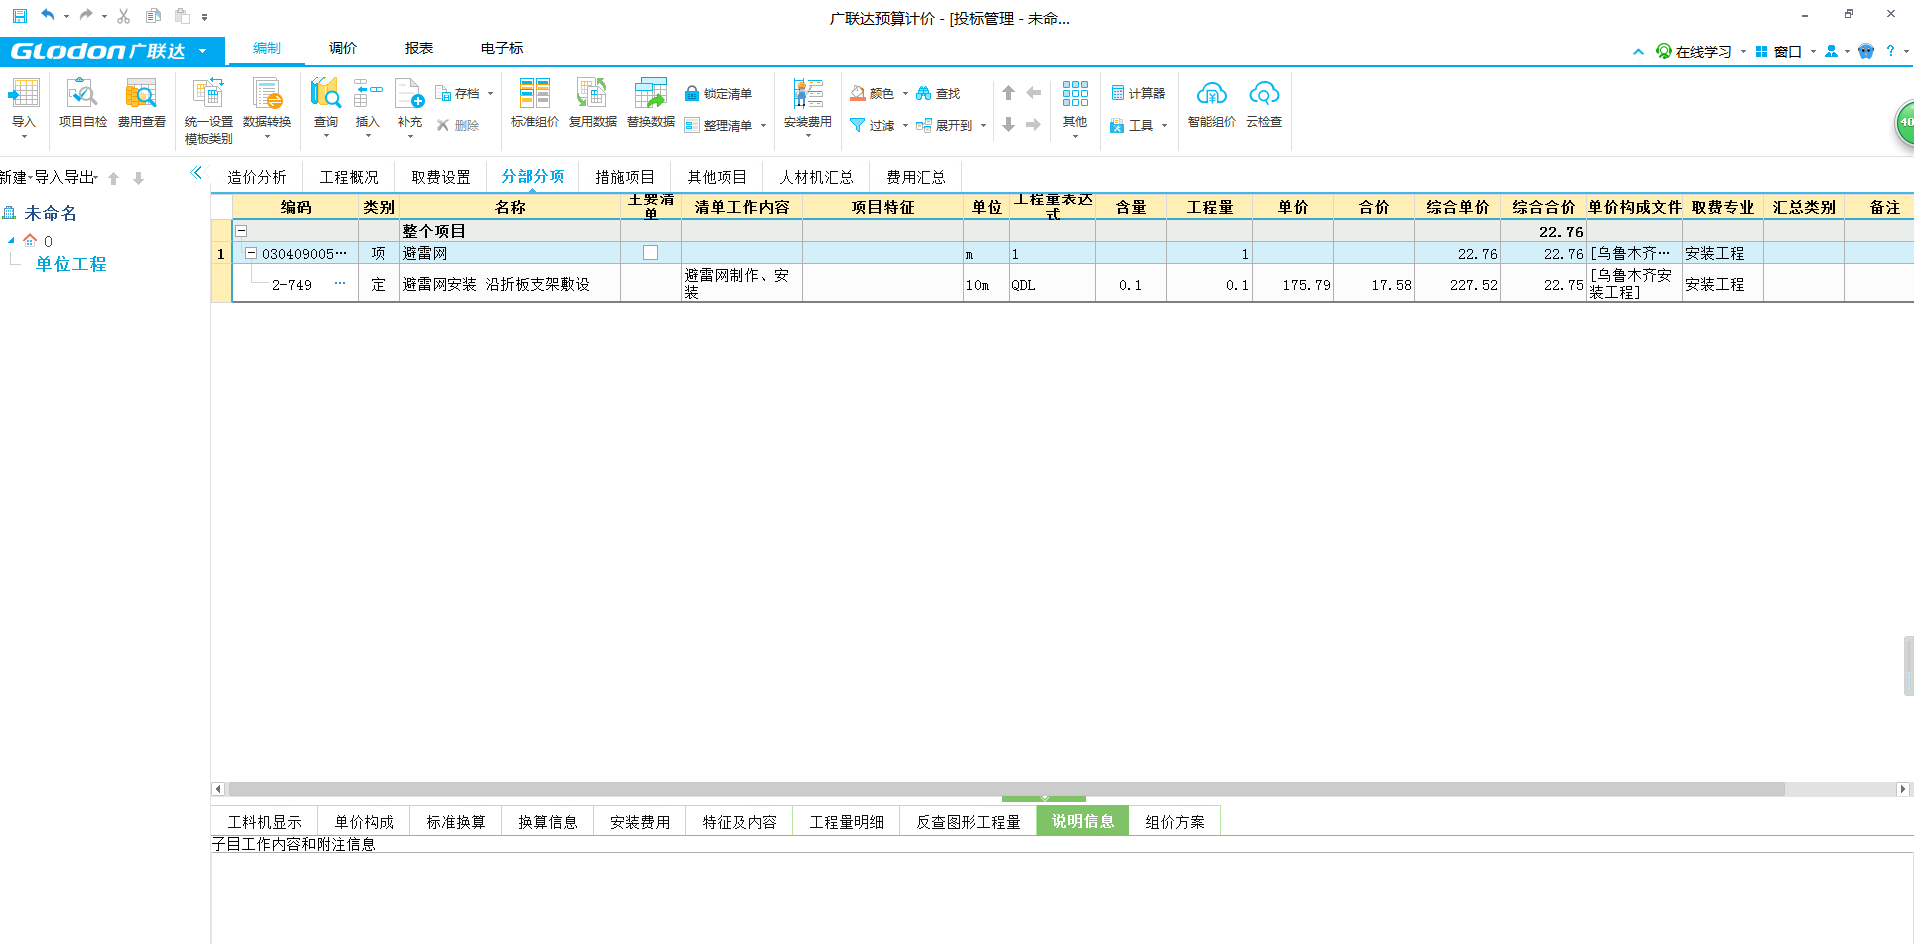Click the paste clipboard icon

click(182, 16)
